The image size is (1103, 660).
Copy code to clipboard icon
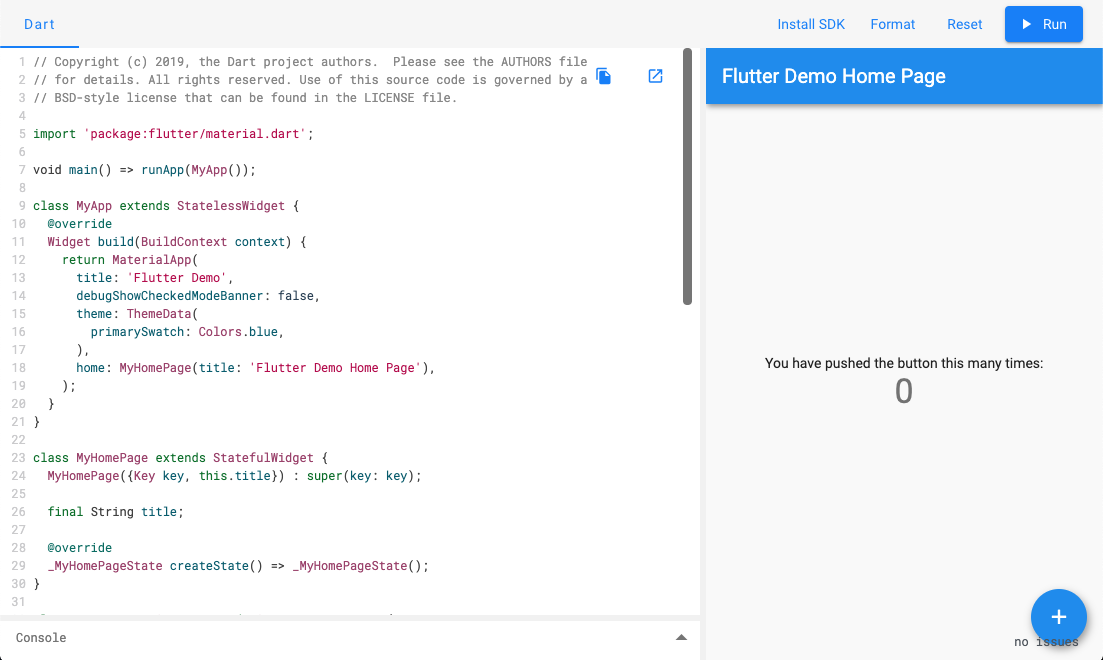click(x=604, y=76)
